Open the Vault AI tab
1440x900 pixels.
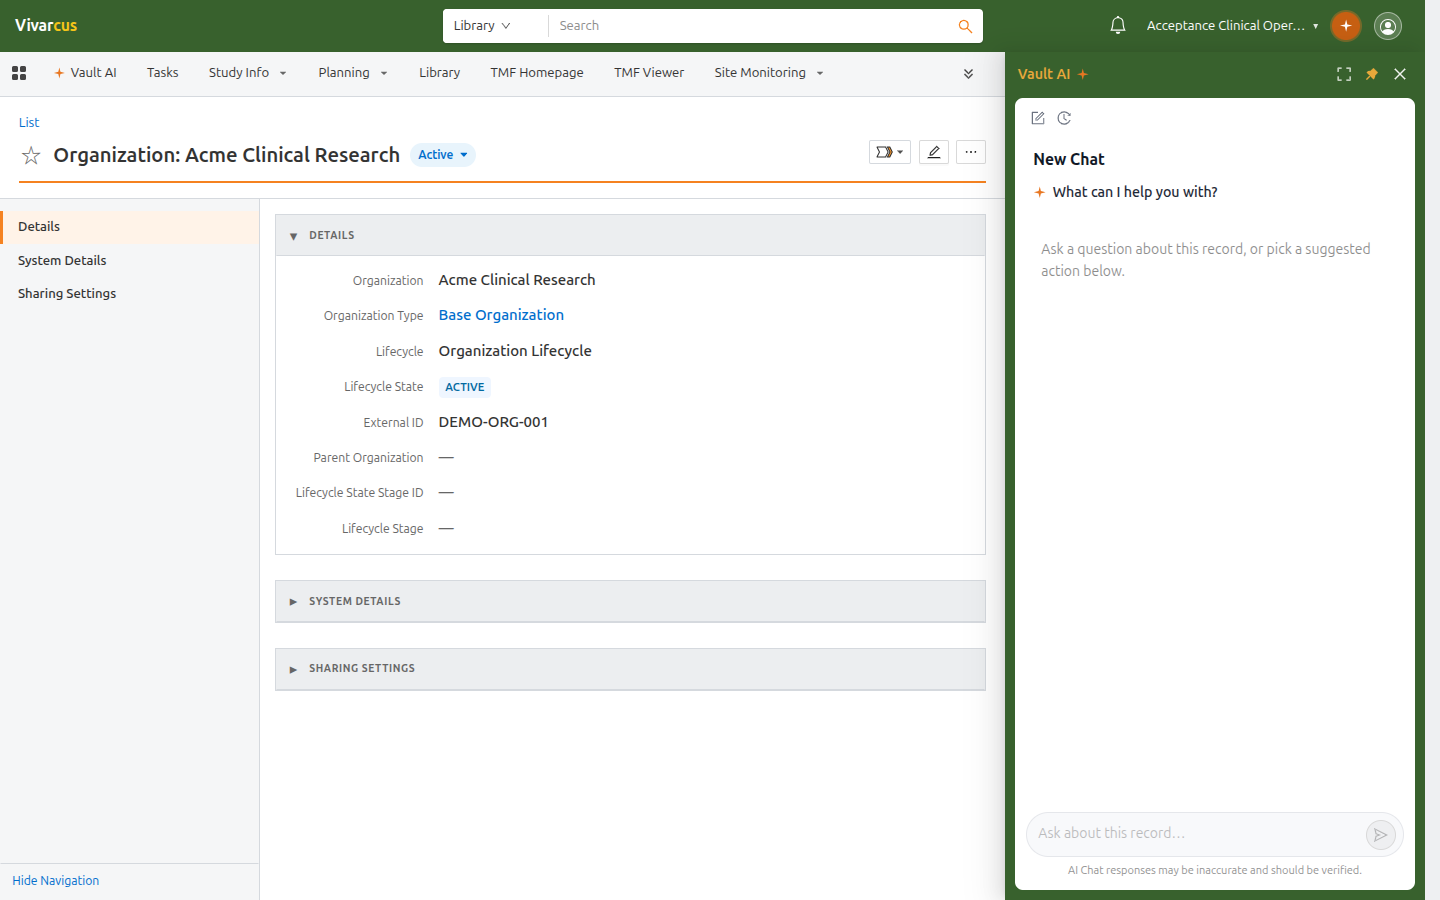pyautogui.click(x=86, y=73)
